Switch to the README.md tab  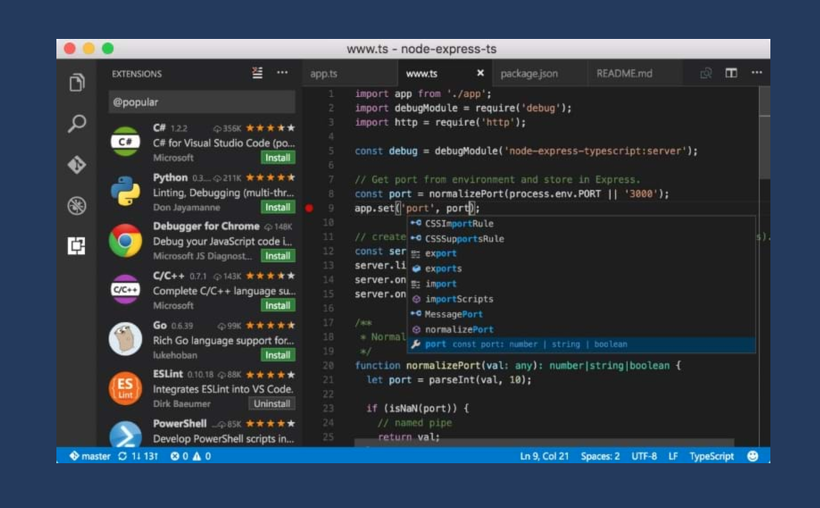[624, 74]
